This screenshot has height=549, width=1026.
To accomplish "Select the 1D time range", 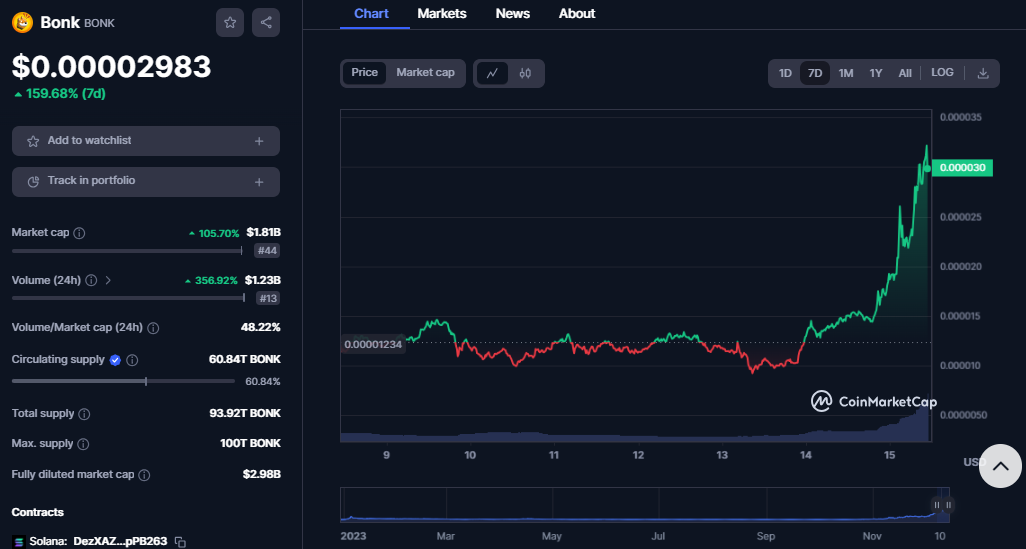I will click(785, 73).
